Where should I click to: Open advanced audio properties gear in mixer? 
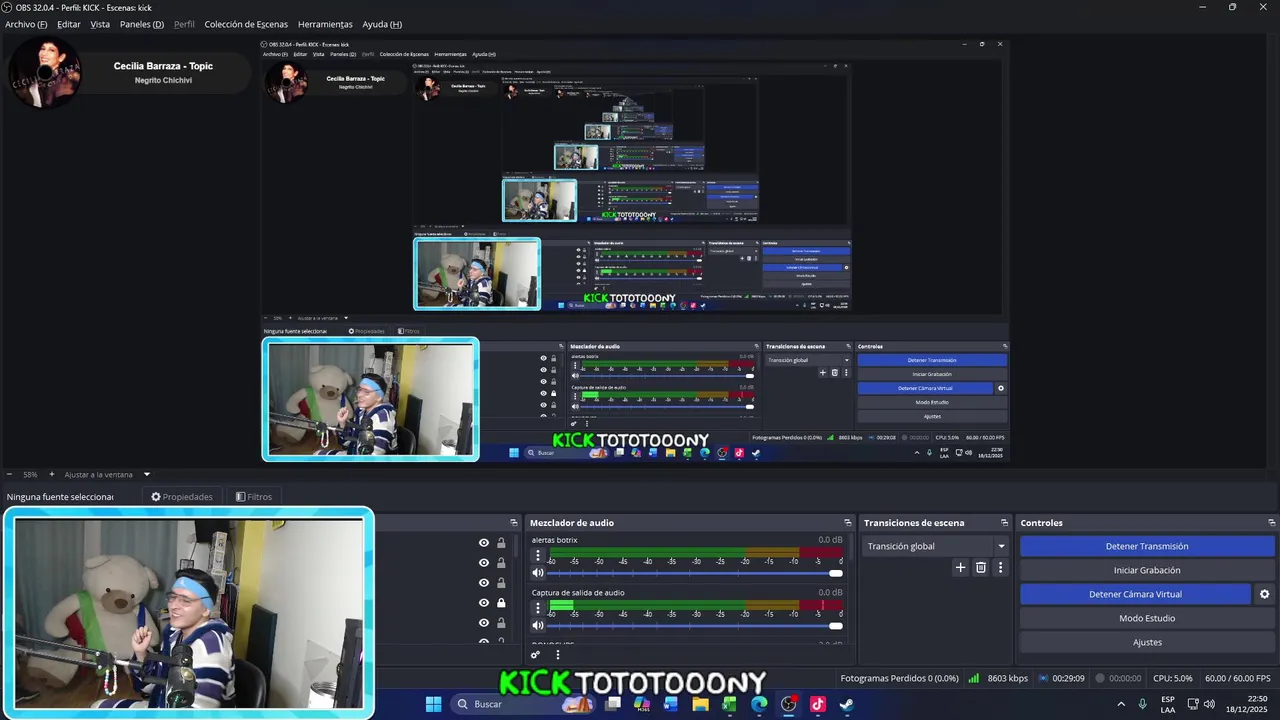coord(536,655)
